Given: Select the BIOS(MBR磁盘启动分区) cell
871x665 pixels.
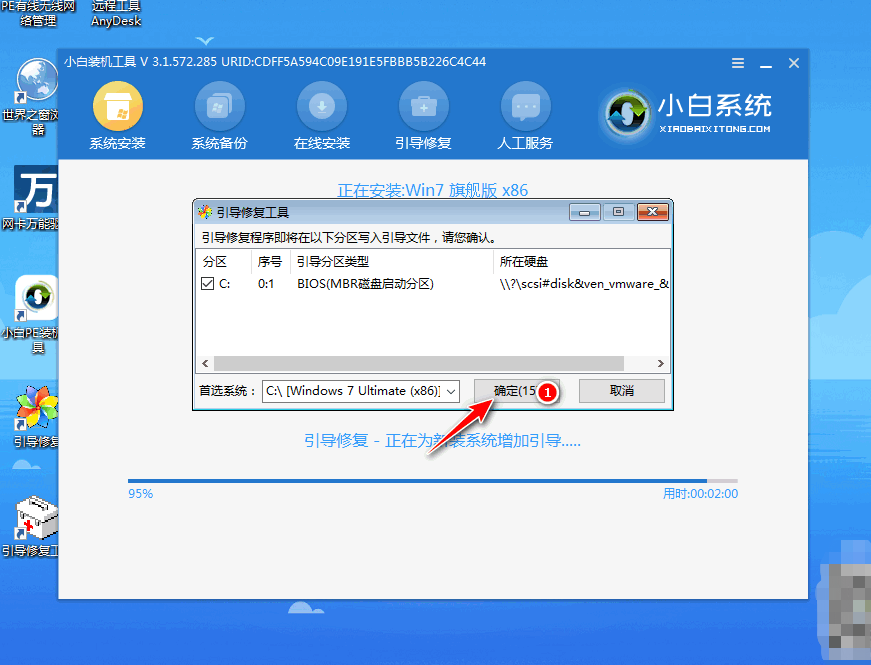Looking at the screenshot, I should (x=365, y=284).
